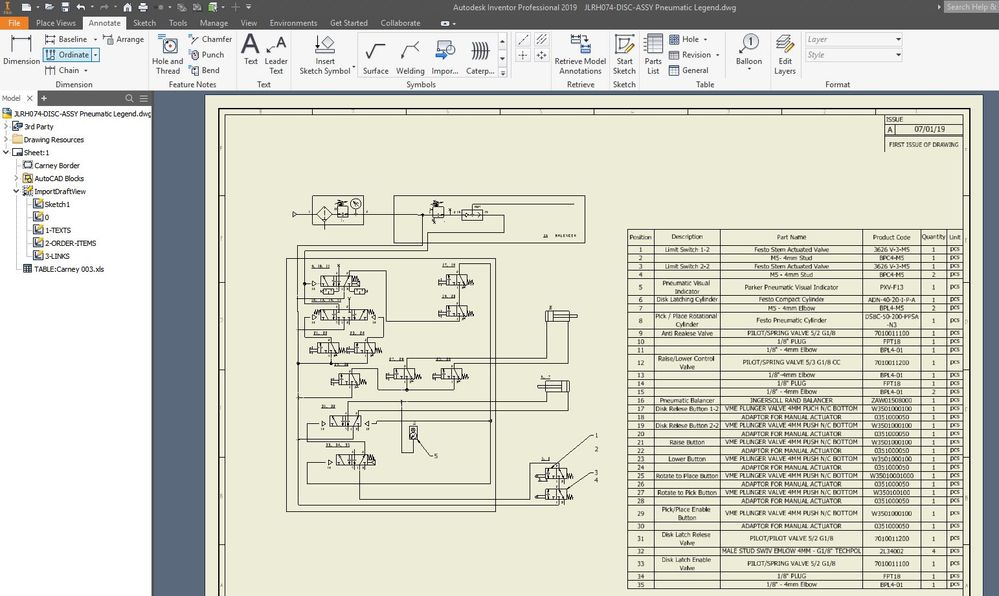Choose Baseline dimension tool
Image resolution: width=999 pixels, height=596 pixels.
click(x=66, y=39)
